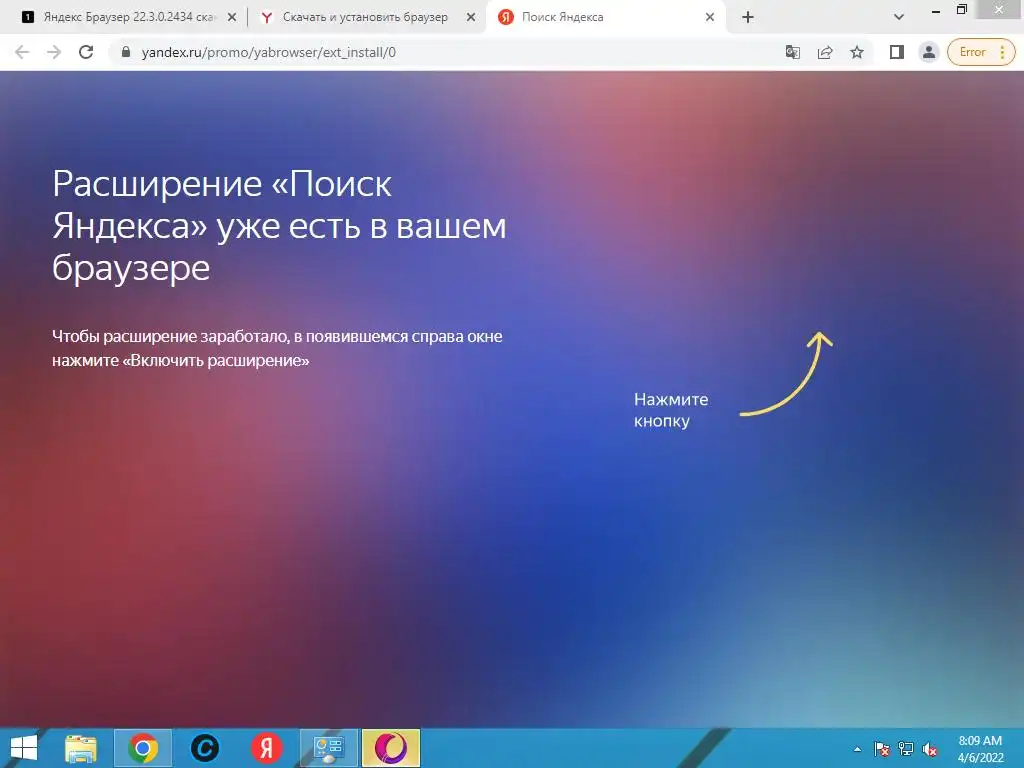The height and width of the screenshot is (768, 1024).
Task: Close the Яндекс Браузер 22.3.0.2434 tab
Action: point(232,18)
